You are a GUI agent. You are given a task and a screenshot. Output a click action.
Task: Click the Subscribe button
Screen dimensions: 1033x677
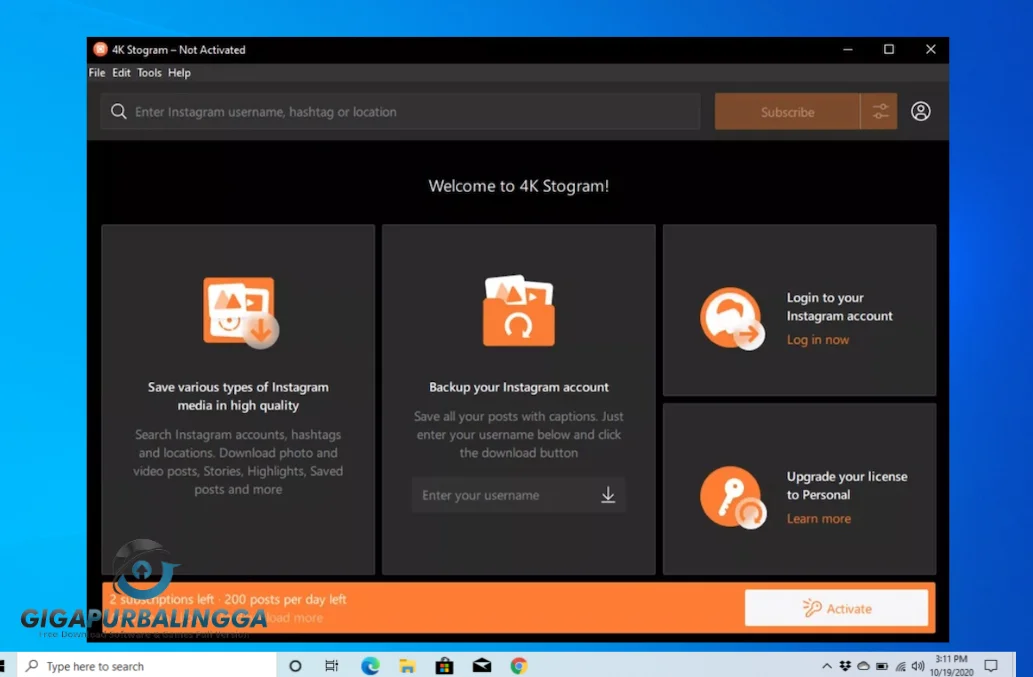click(787, 112)
